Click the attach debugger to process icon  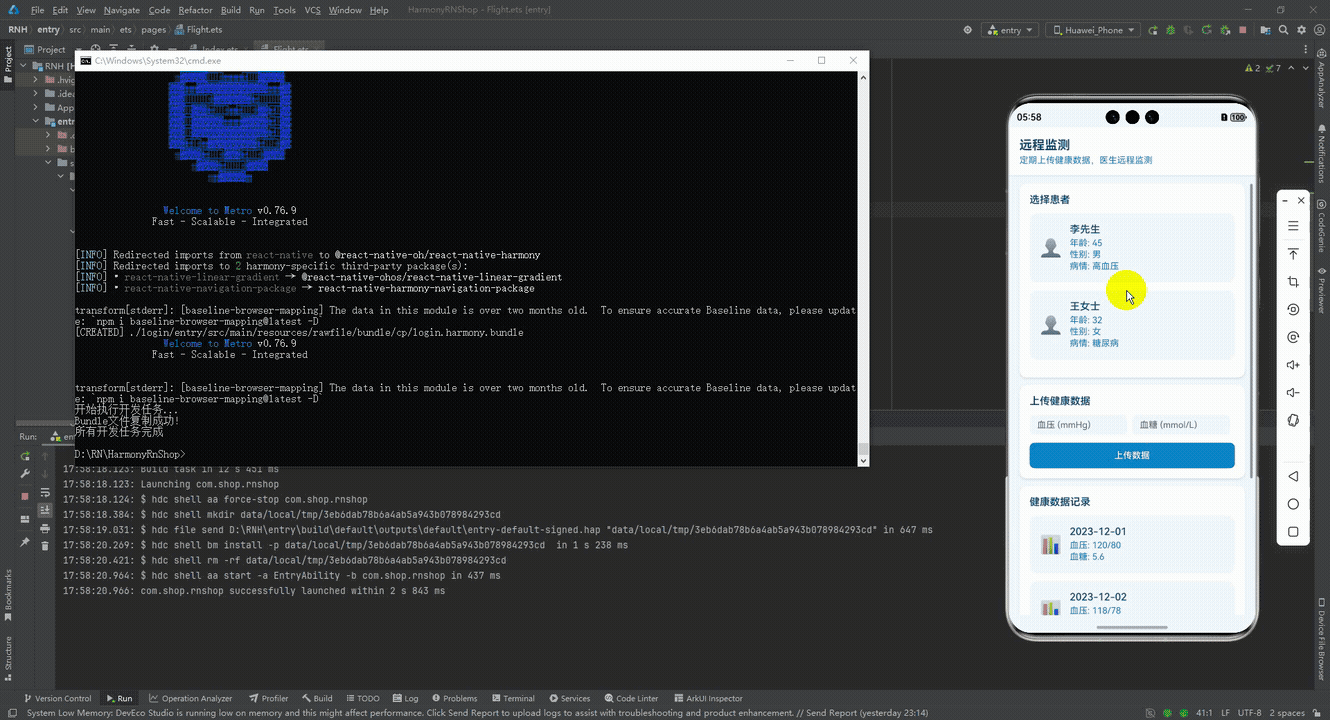[x=1225, y=30]
